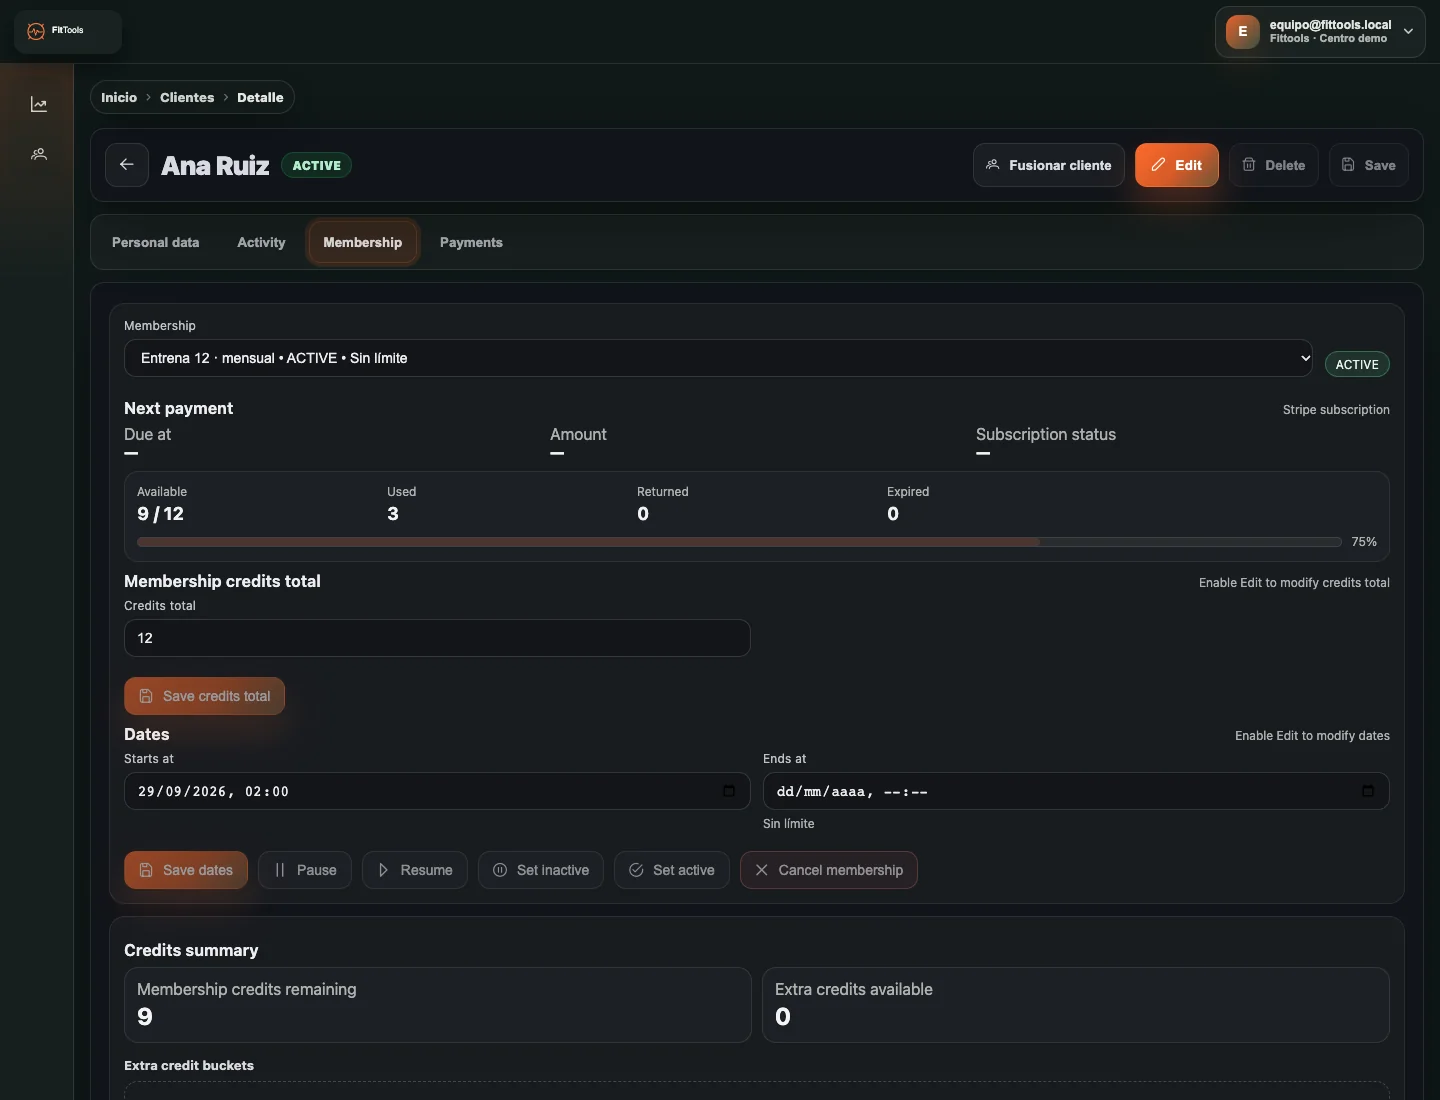The width and height of the screenshot is (1440, 1100).
Task: Switch to Activity tab
Action: (x=261, y=242)
